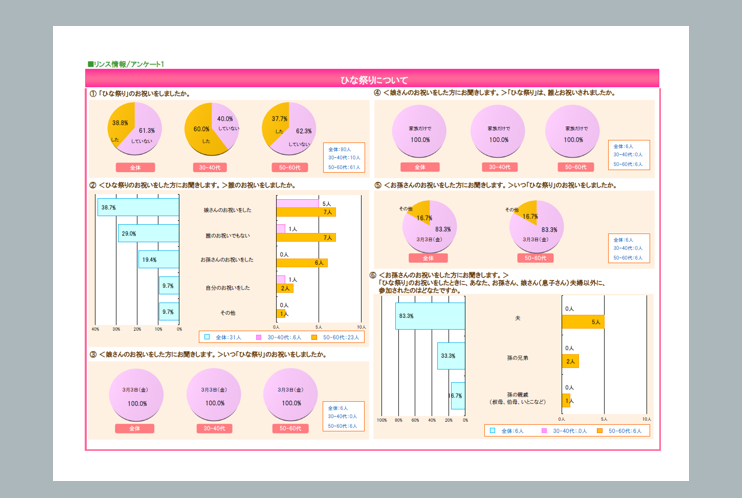
Task: Select the 娘さんのお祝いをした row label
Action: click(x=228, y=210)
